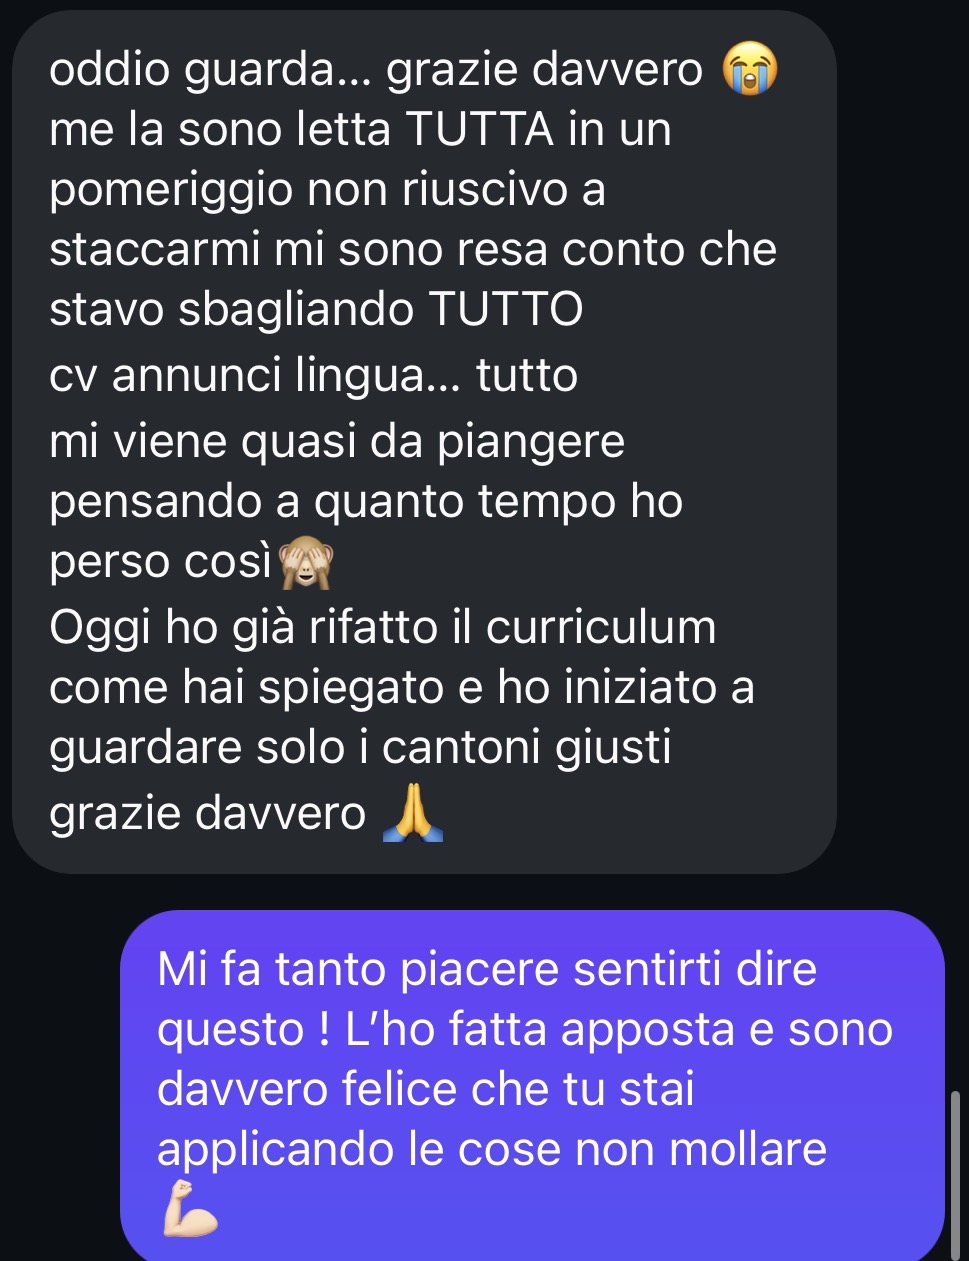The image size is (969, 1261).
Task: Click the line 'mi viene quasi da piangere'
Action: click(337, 443)
